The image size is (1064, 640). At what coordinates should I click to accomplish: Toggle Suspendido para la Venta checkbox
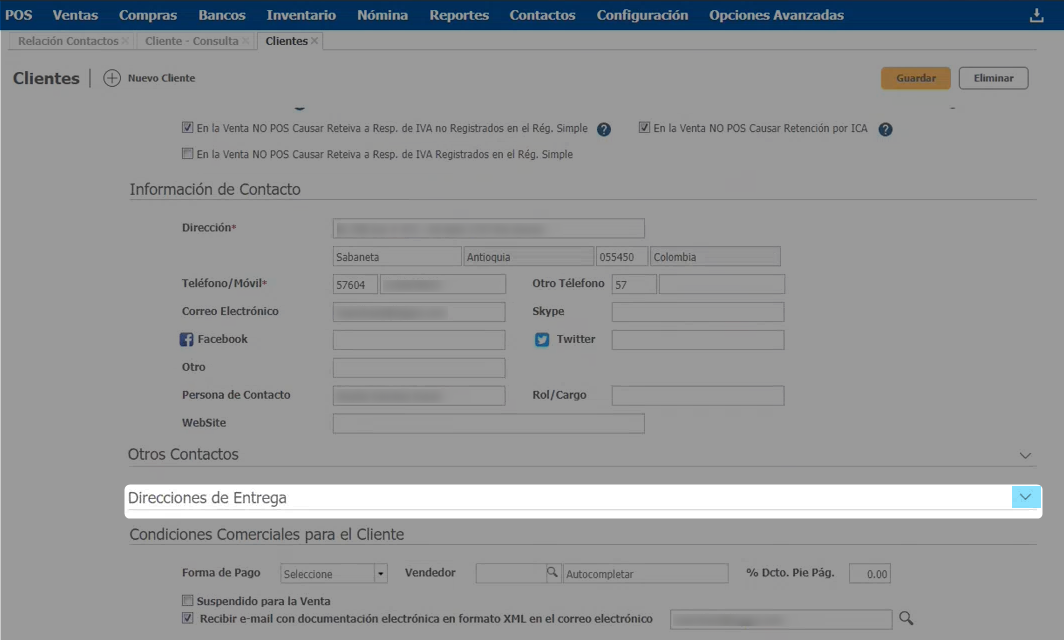187,601
